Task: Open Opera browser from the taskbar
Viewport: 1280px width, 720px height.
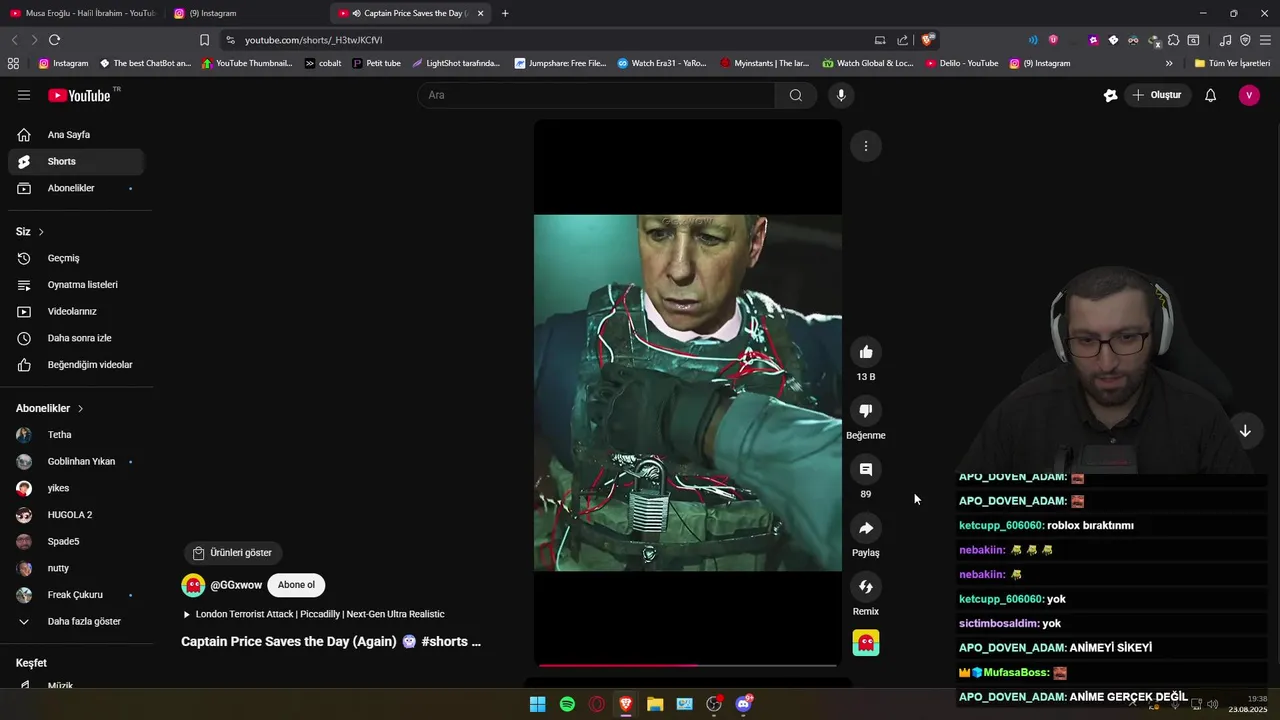Action: click(x=597, y=704)
